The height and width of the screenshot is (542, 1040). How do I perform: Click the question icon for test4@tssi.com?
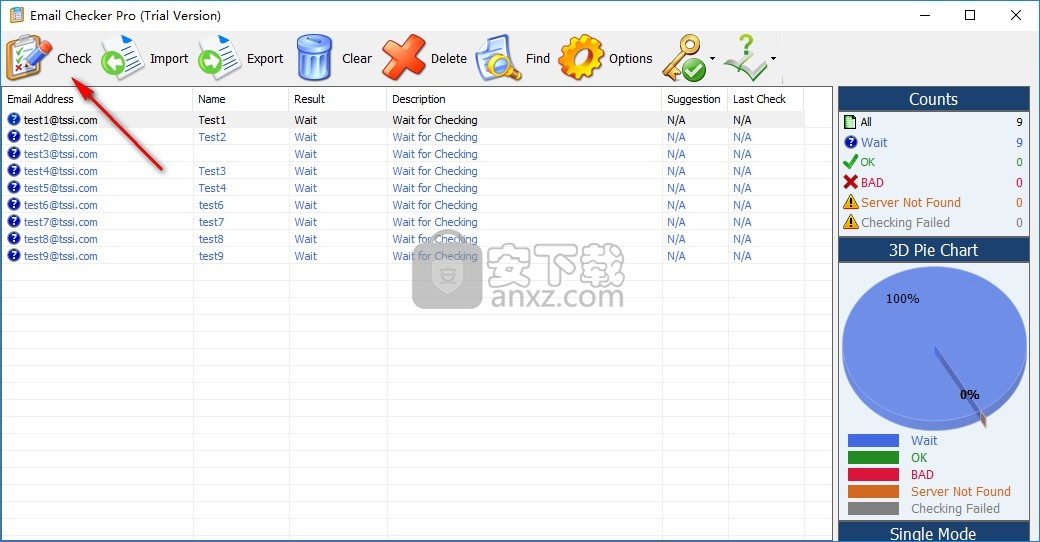[x=14, y=170]
